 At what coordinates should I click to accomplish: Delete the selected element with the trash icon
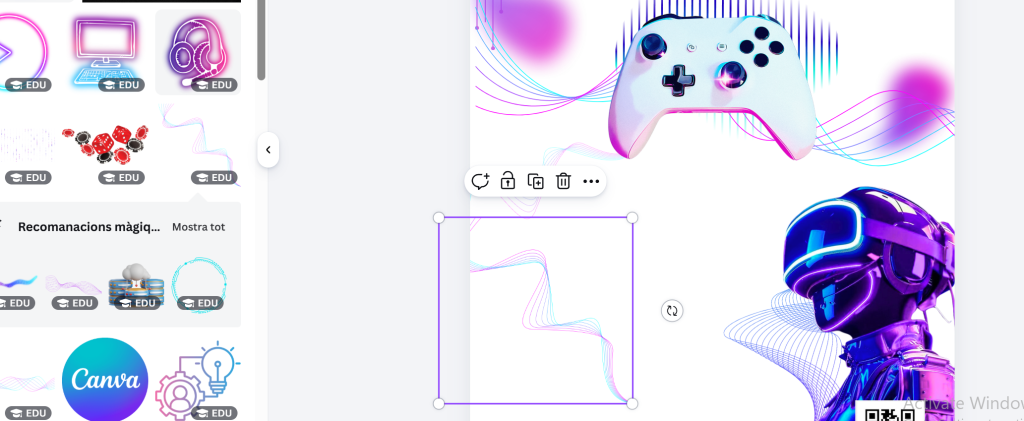(563, 181)
